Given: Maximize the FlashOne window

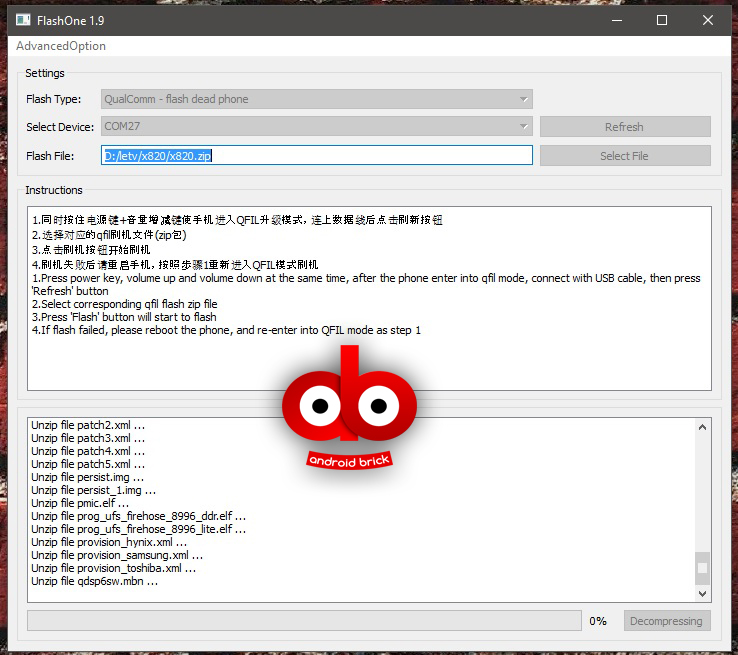Looking at the screenshot, I should 662,19.
